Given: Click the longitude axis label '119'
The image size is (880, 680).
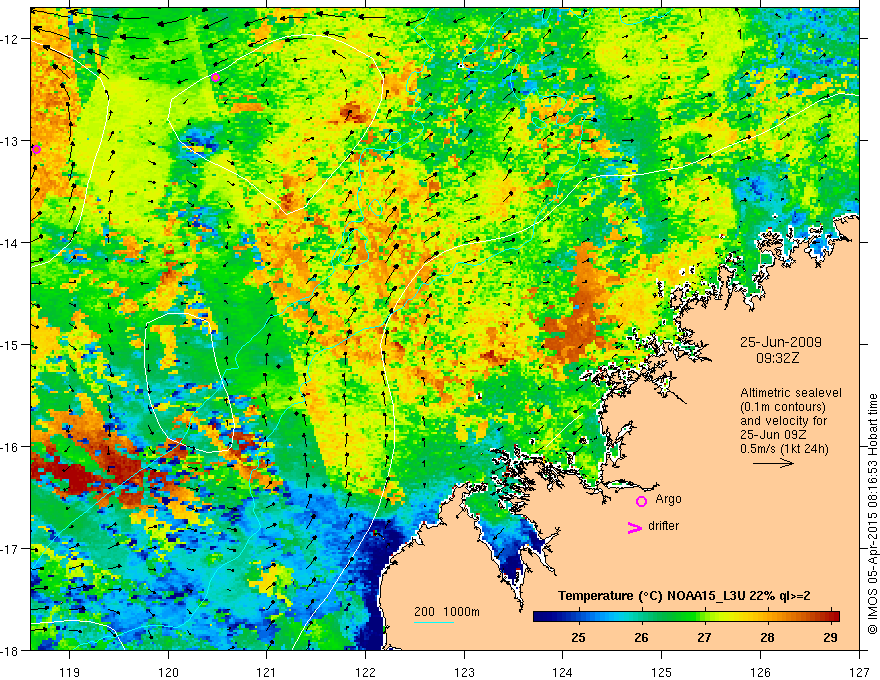Looking at the screenshot, I should tap(70, 673).
